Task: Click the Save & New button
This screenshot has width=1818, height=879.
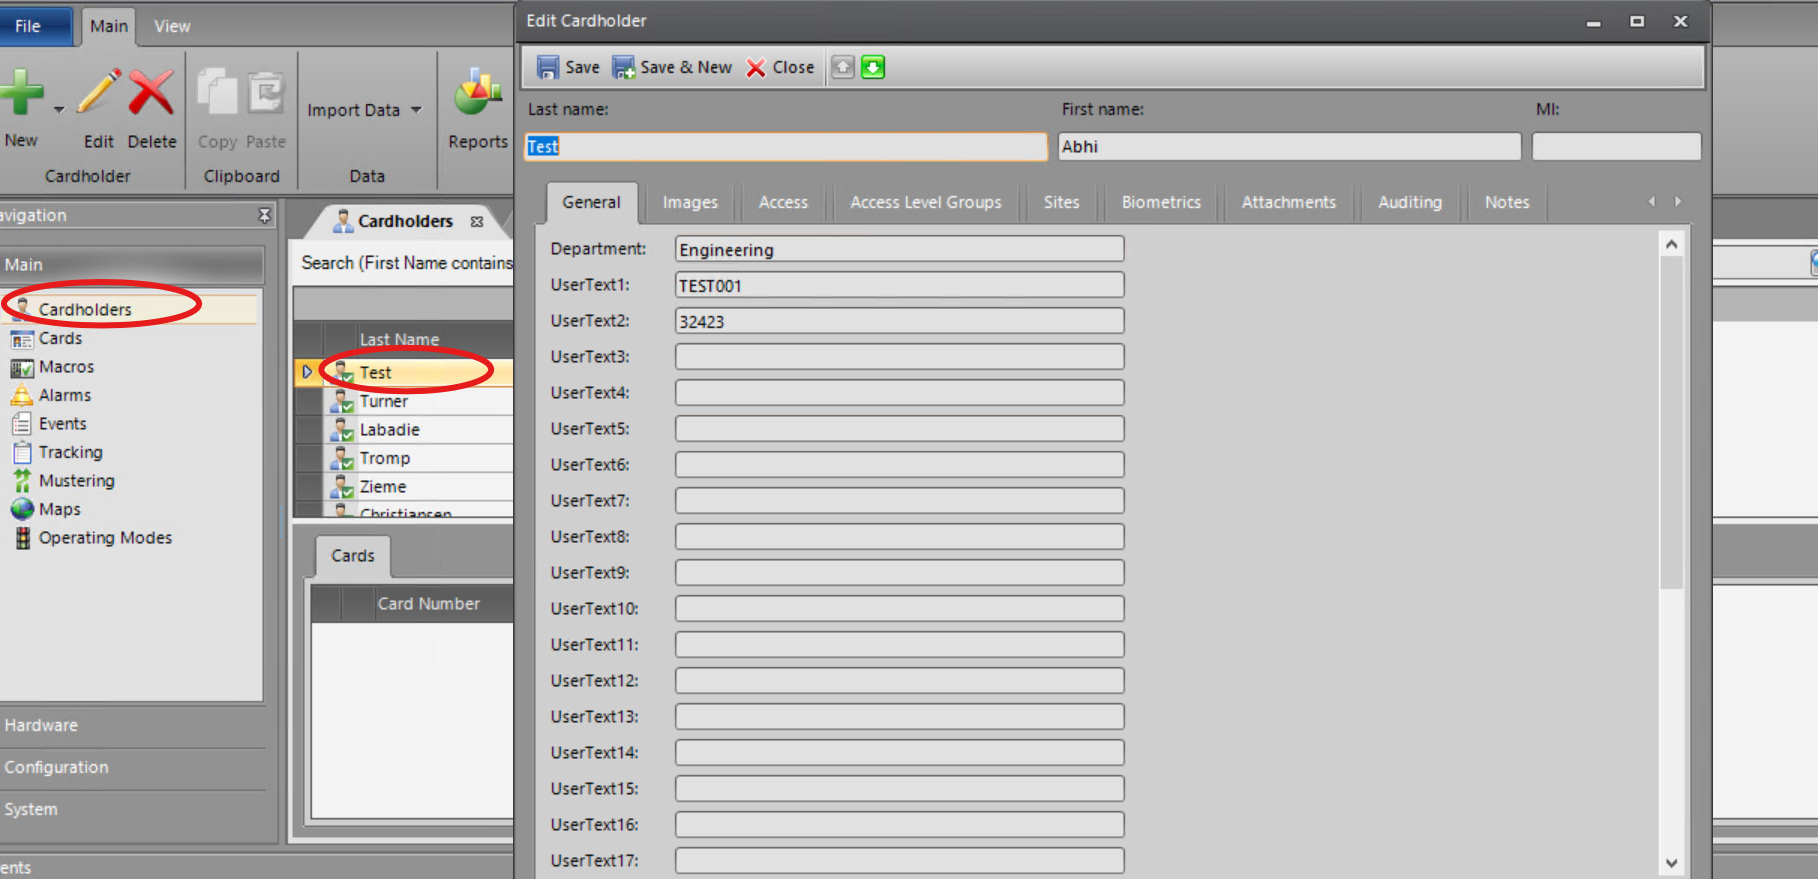Action: coord(672,67)
